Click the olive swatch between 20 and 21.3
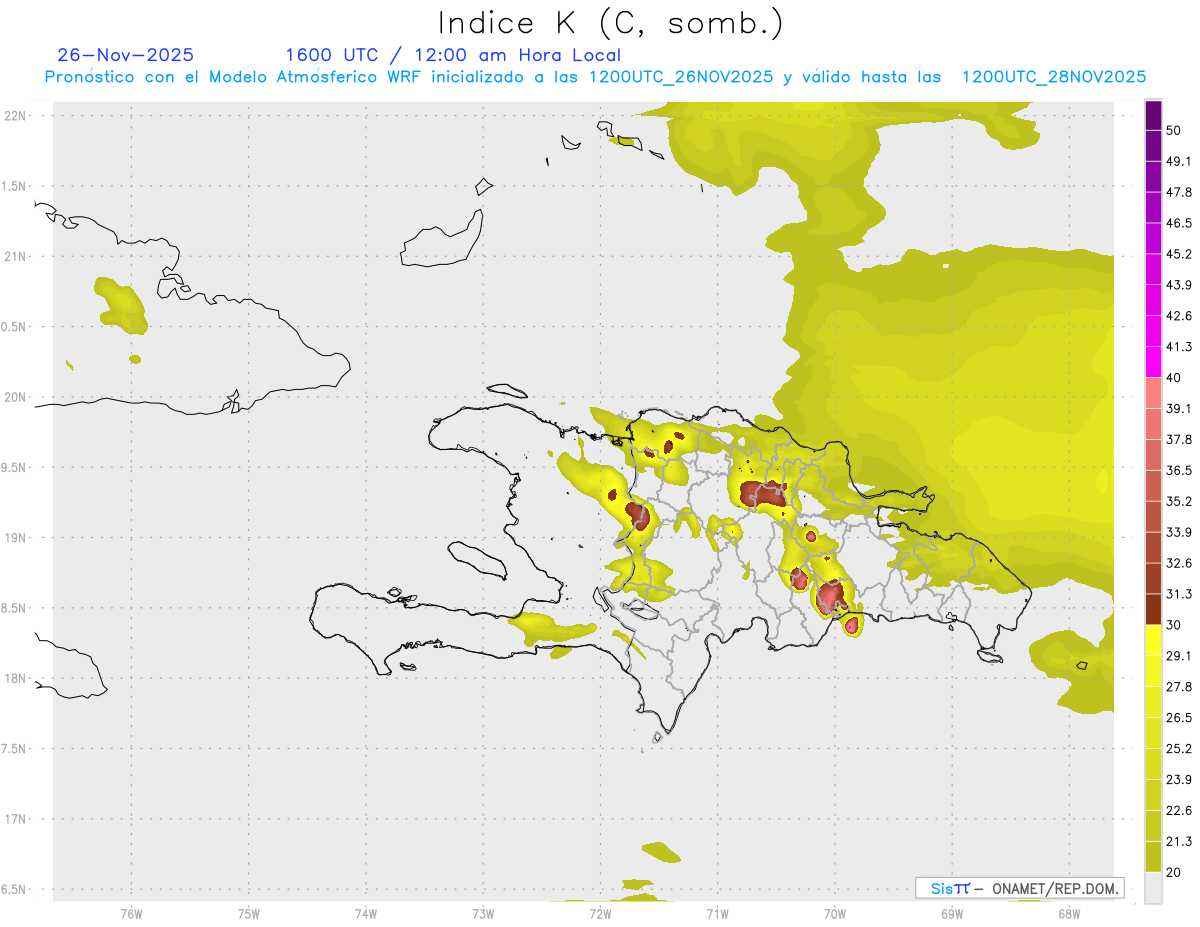1200x927 pixels. click(1153, 857)
